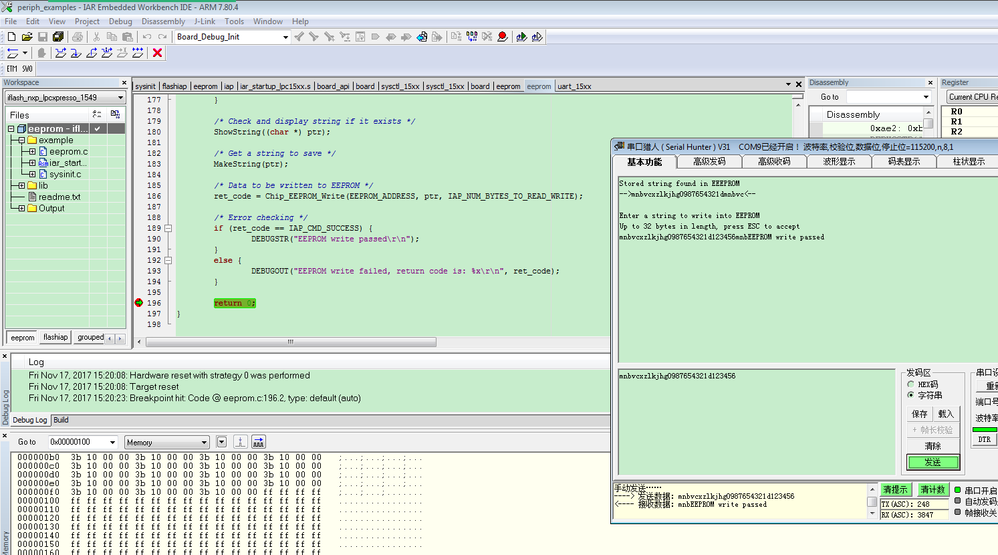998x555 pixels.
Task: Click the breakpoint marker at line 196
Action: (139, 302)
